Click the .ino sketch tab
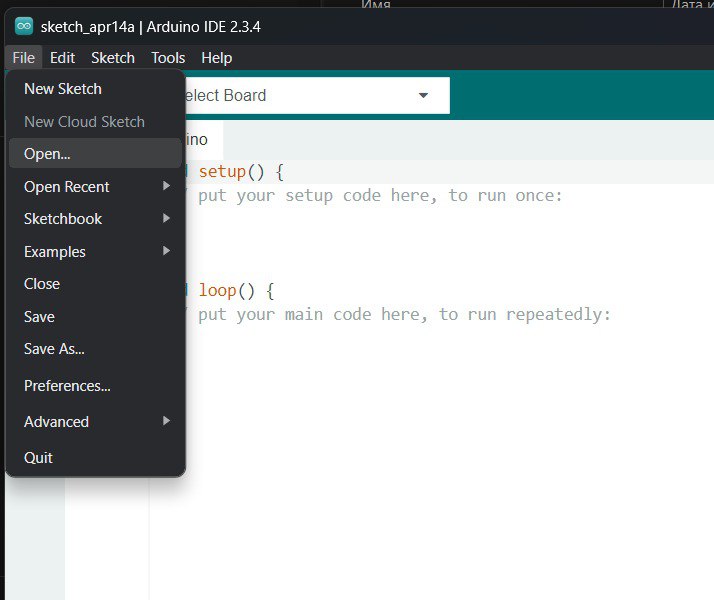 pos(204,140)
